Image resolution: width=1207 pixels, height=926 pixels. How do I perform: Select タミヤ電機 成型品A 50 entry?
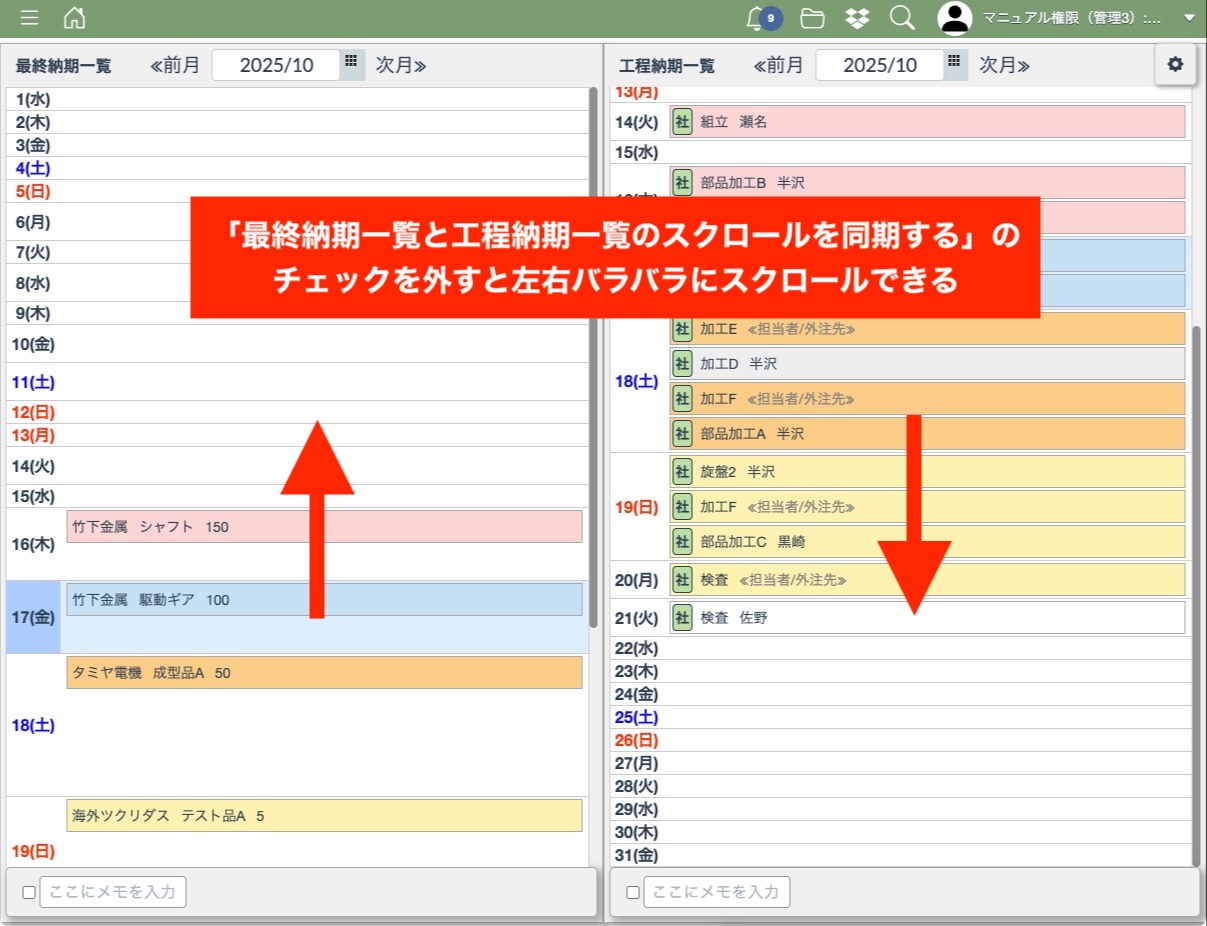pos(324,673)
